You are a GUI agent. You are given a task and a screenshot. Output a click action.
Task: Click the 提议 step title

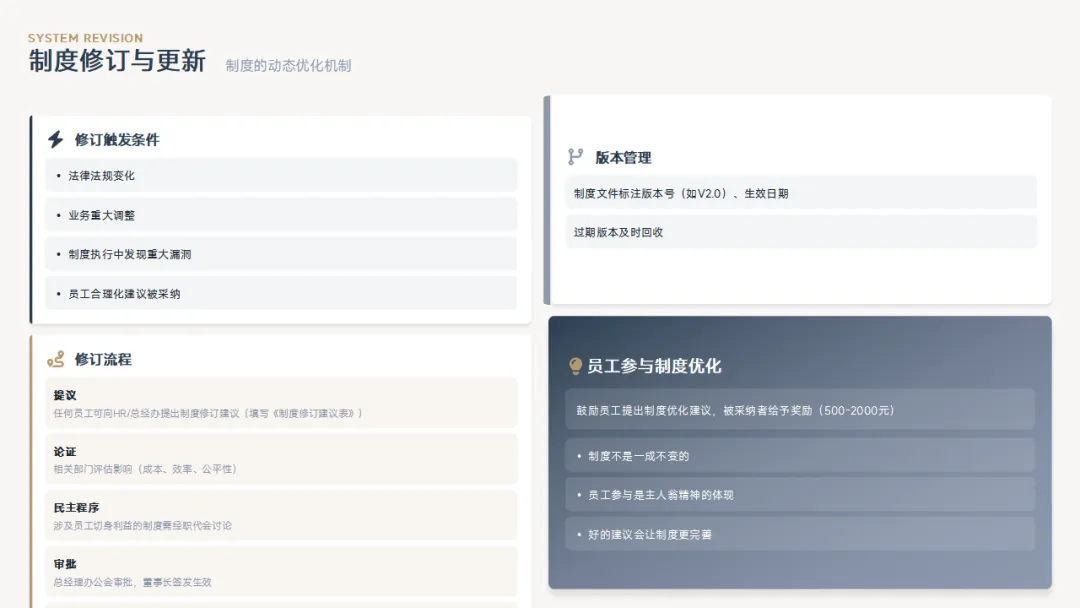[65, 395]
